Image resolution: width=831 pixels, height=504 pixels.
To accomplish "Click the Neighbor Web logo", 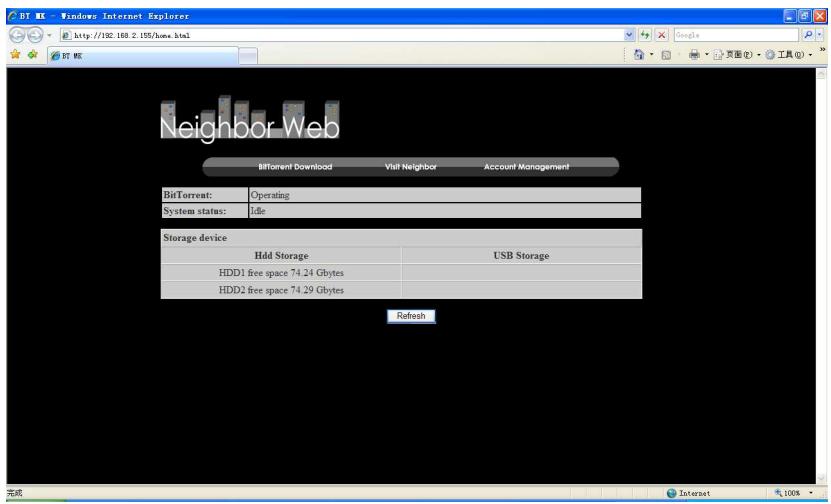I will tap(250, 119).
